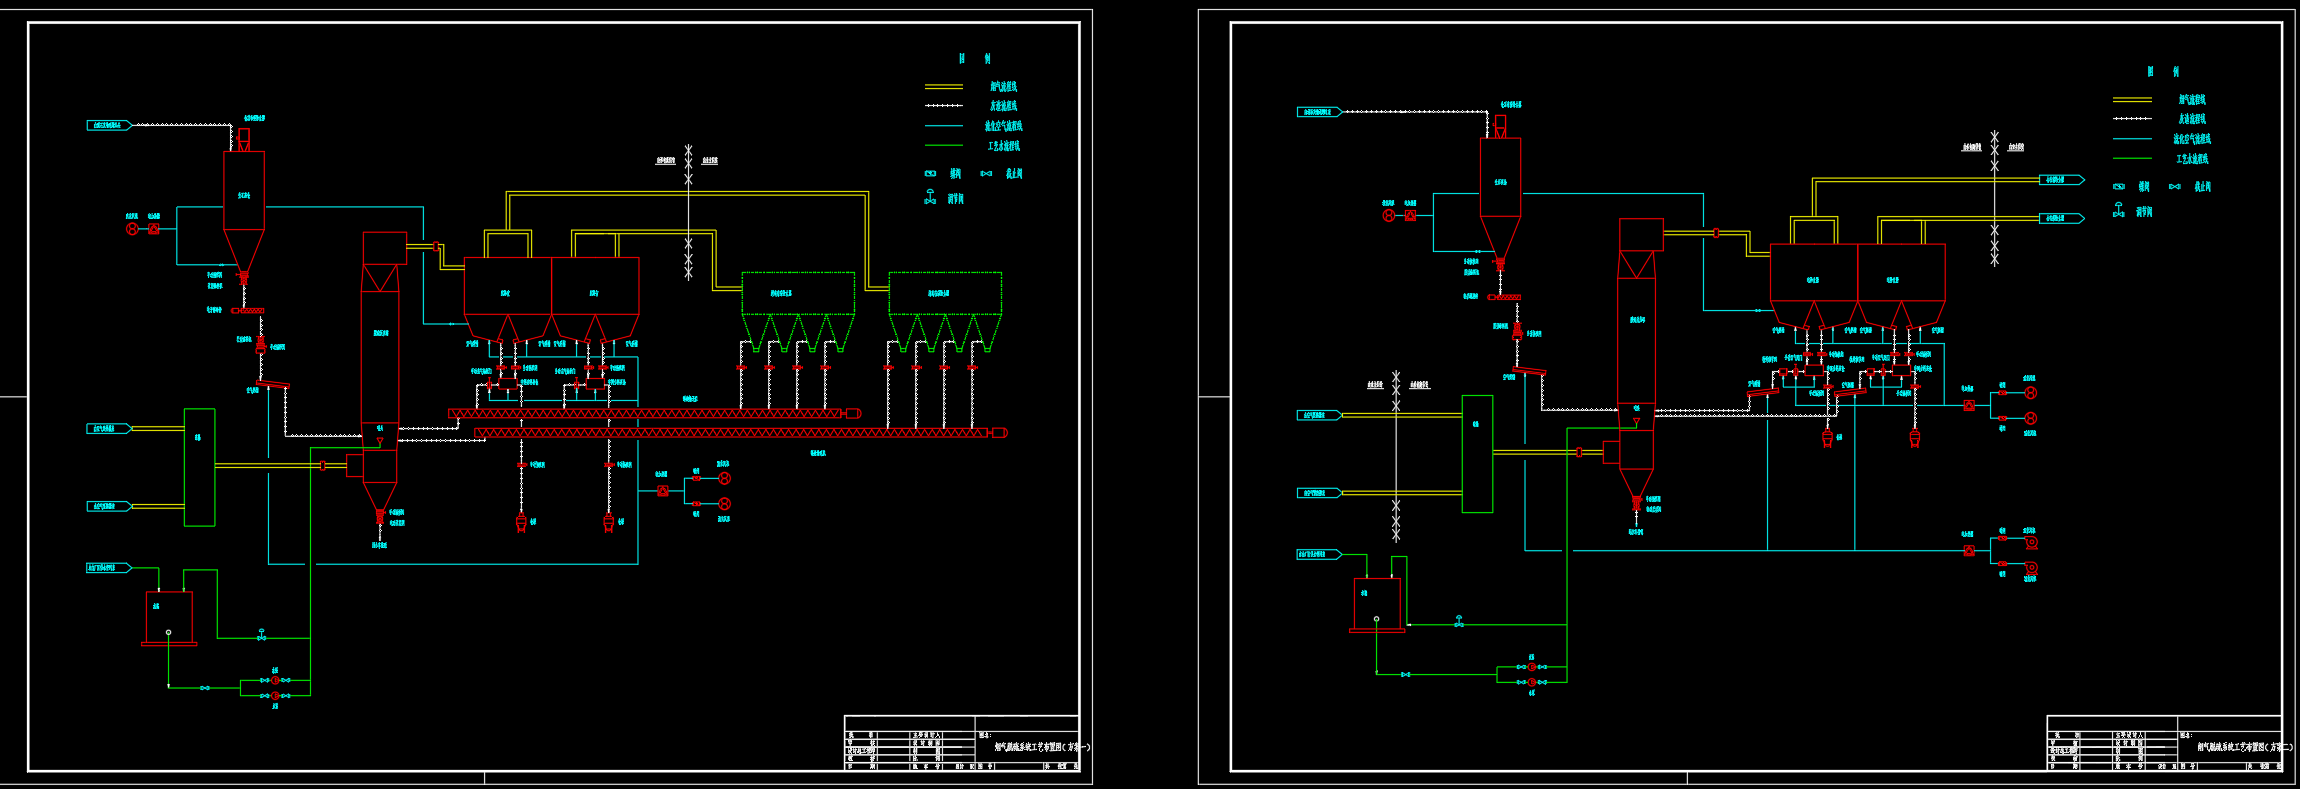The image size is (2300, 789).
Task: Select control valve on green water line, left drawing
Action: point(262,635)
